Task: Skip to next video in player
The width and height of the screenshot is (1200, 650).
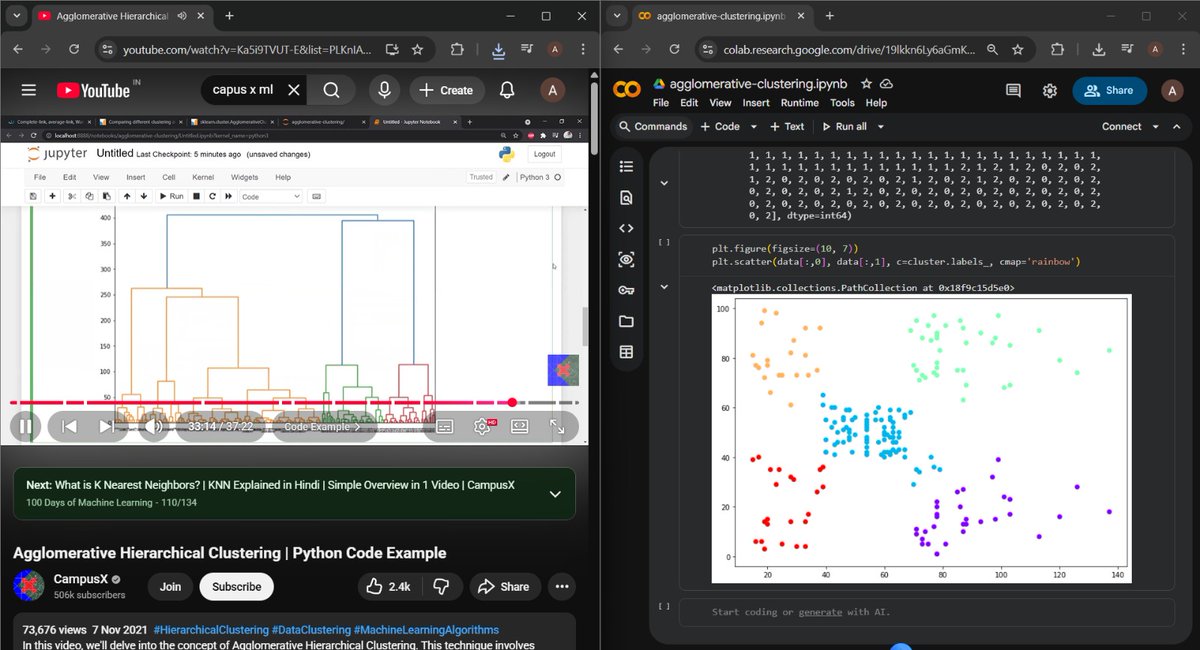Action: pyautogui.click(x=106, y=426)
